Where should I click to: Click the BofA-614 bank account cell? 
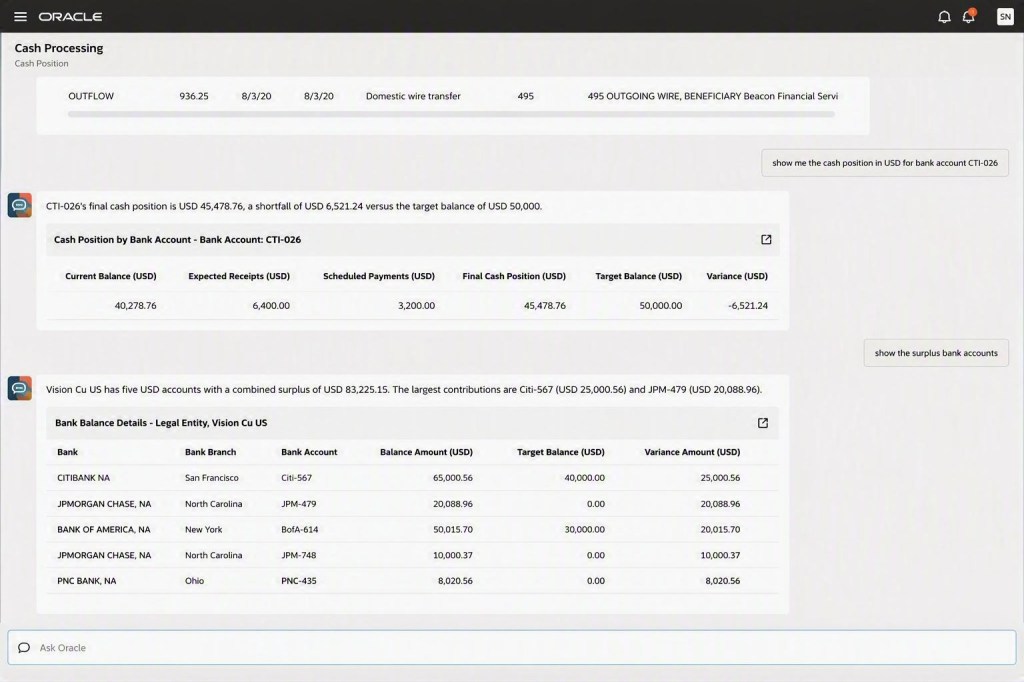coord(300,529)
